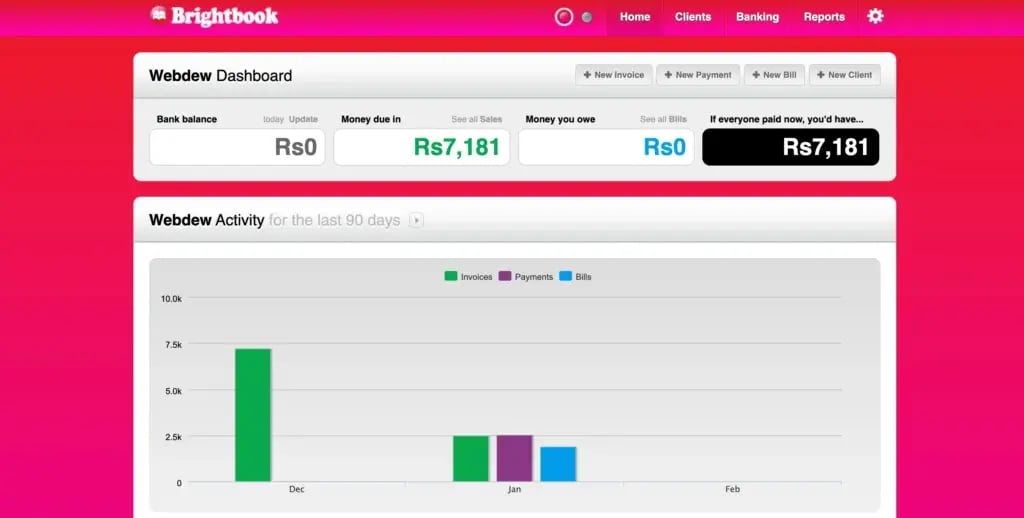Open the Banking tab
This screenshot has width=1024, height=518.
[757, 17]
